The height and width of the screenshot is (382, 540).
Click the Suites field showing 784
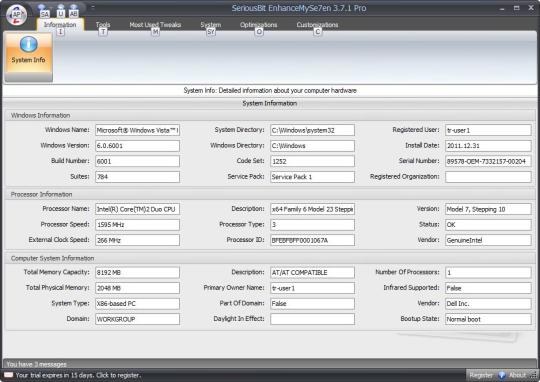[x=137, y=177]
